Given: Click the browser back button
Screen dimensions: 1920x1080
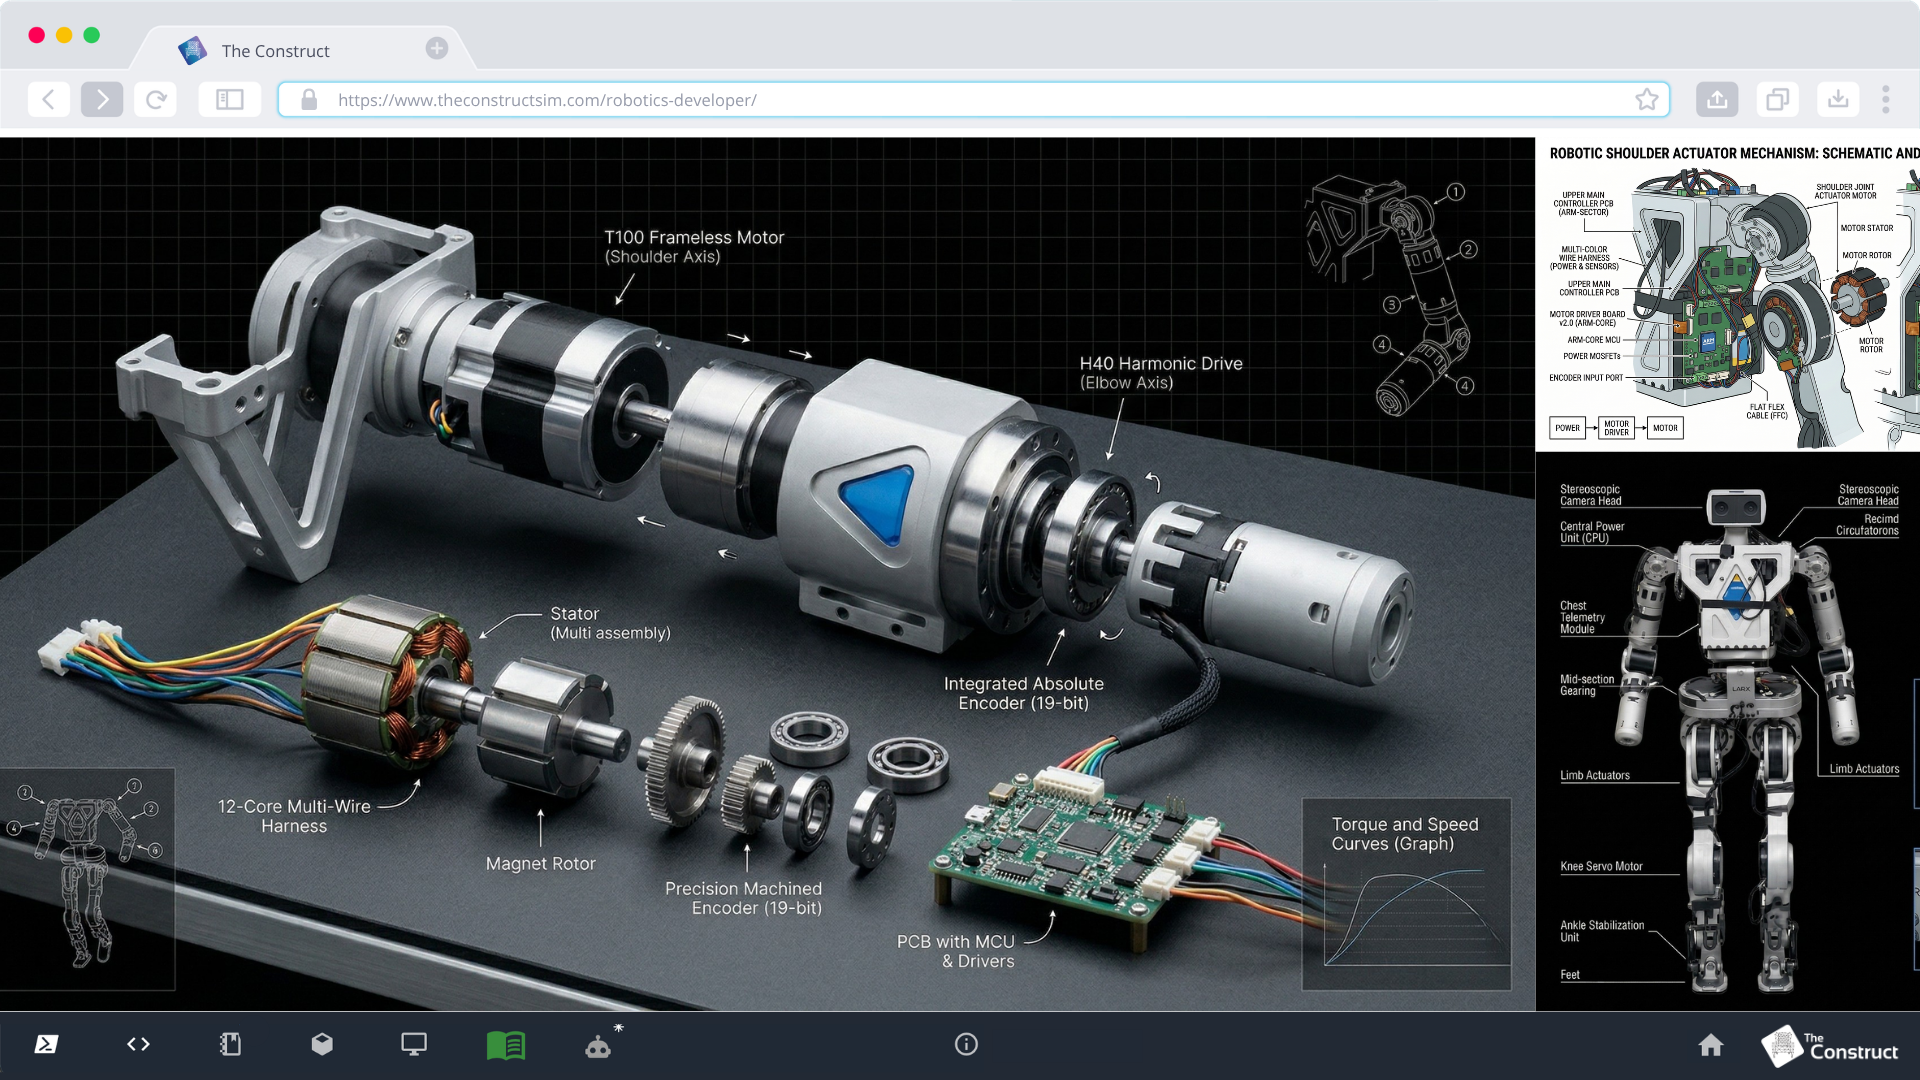Looking at the screenshot, I should (48, 99).
